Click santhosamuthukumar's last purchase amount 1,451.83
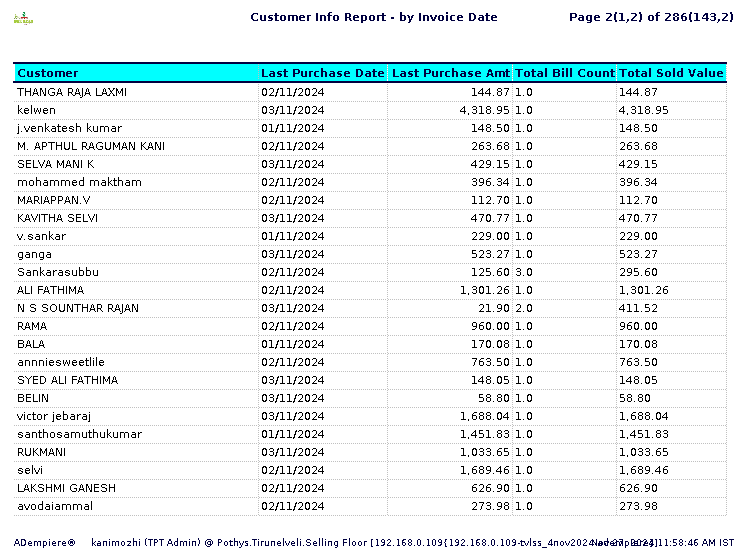 point(485,434)
